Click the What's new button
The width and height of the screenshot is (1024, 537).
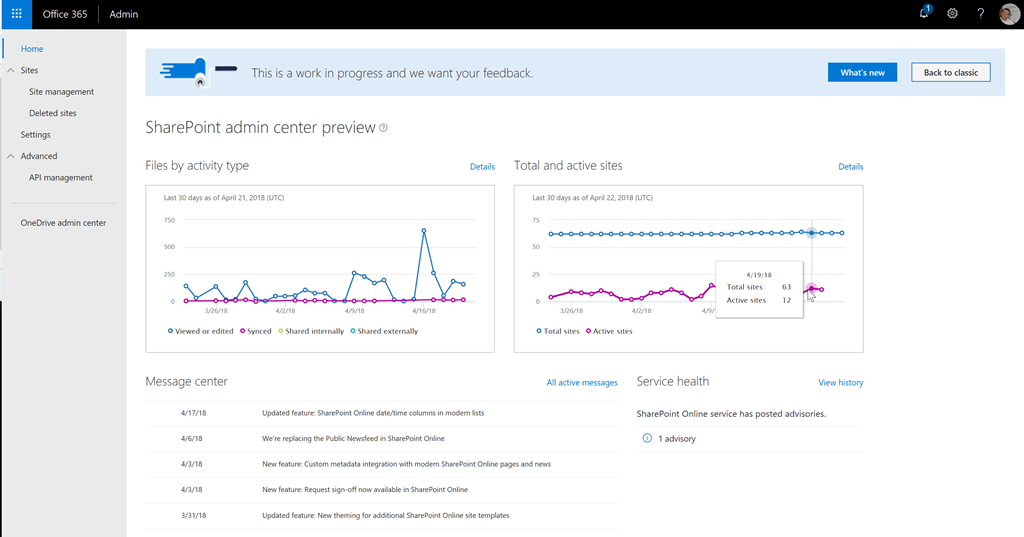(x=862, y=73)
